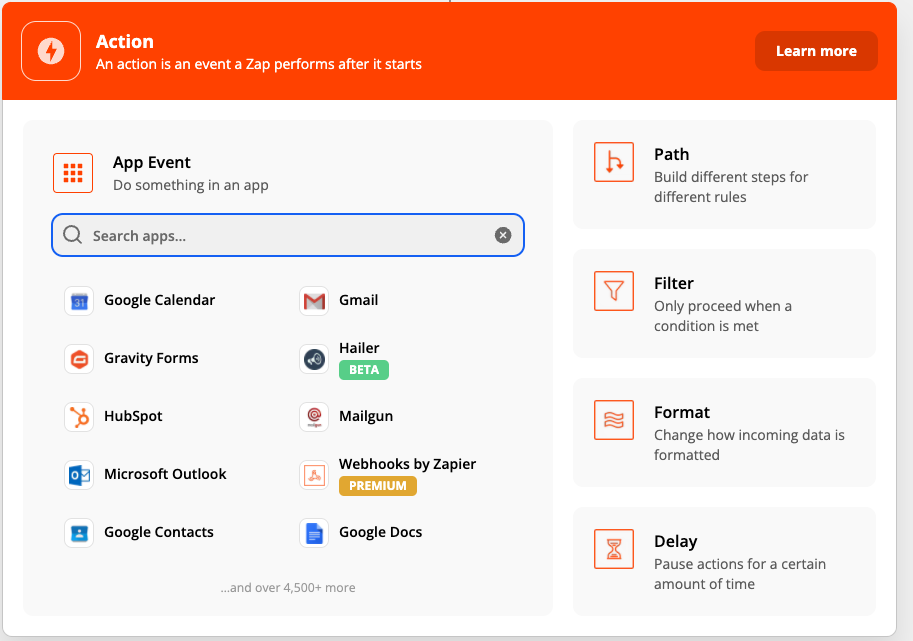Select the Google Contacts icon
This screenshot has width=913, height=641.
point(79,533)
